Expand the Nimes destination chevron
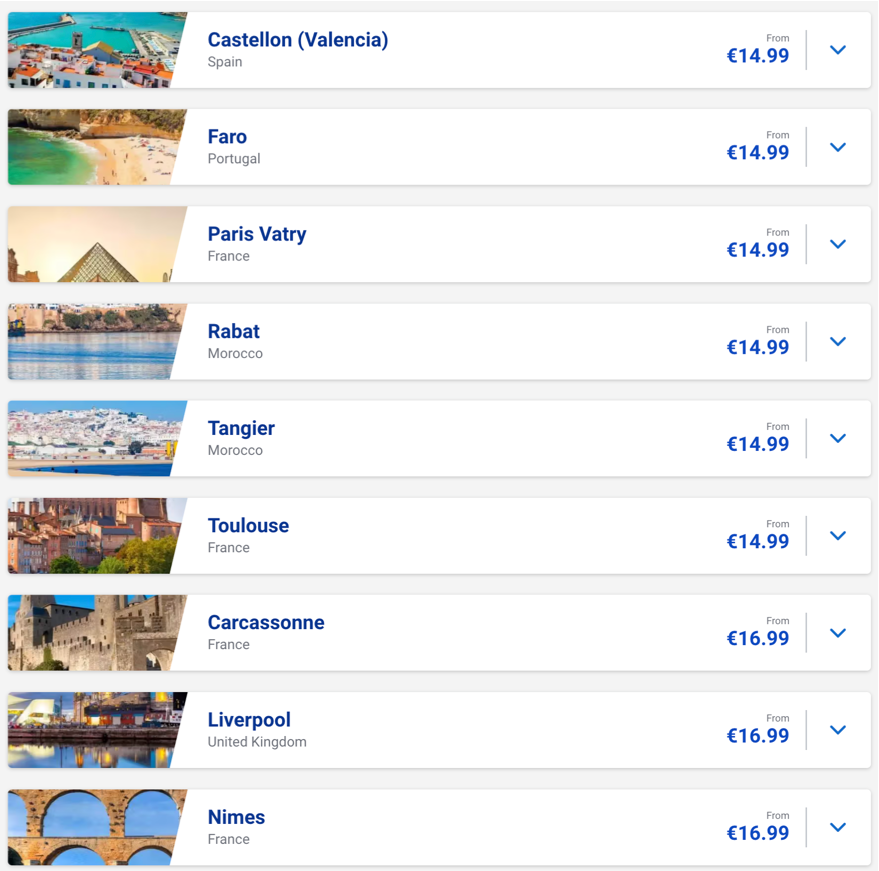879x871 pixels. [838, 827]
